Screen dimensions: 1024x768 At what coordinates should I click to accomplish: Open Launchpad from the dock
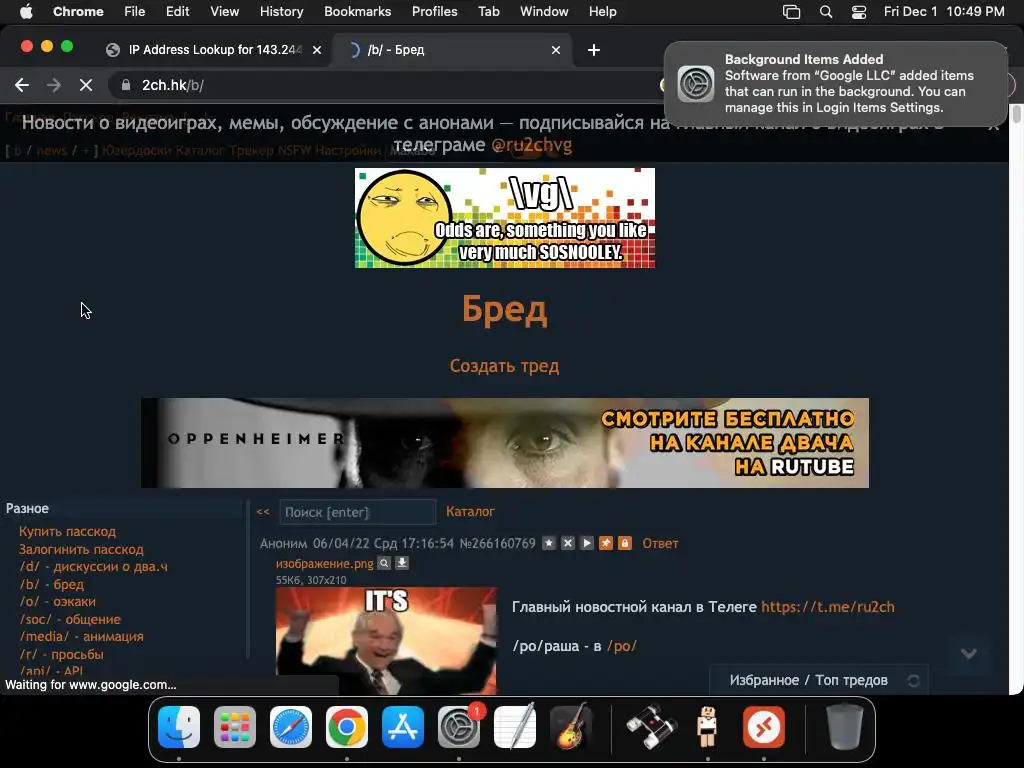coord(235,727)
